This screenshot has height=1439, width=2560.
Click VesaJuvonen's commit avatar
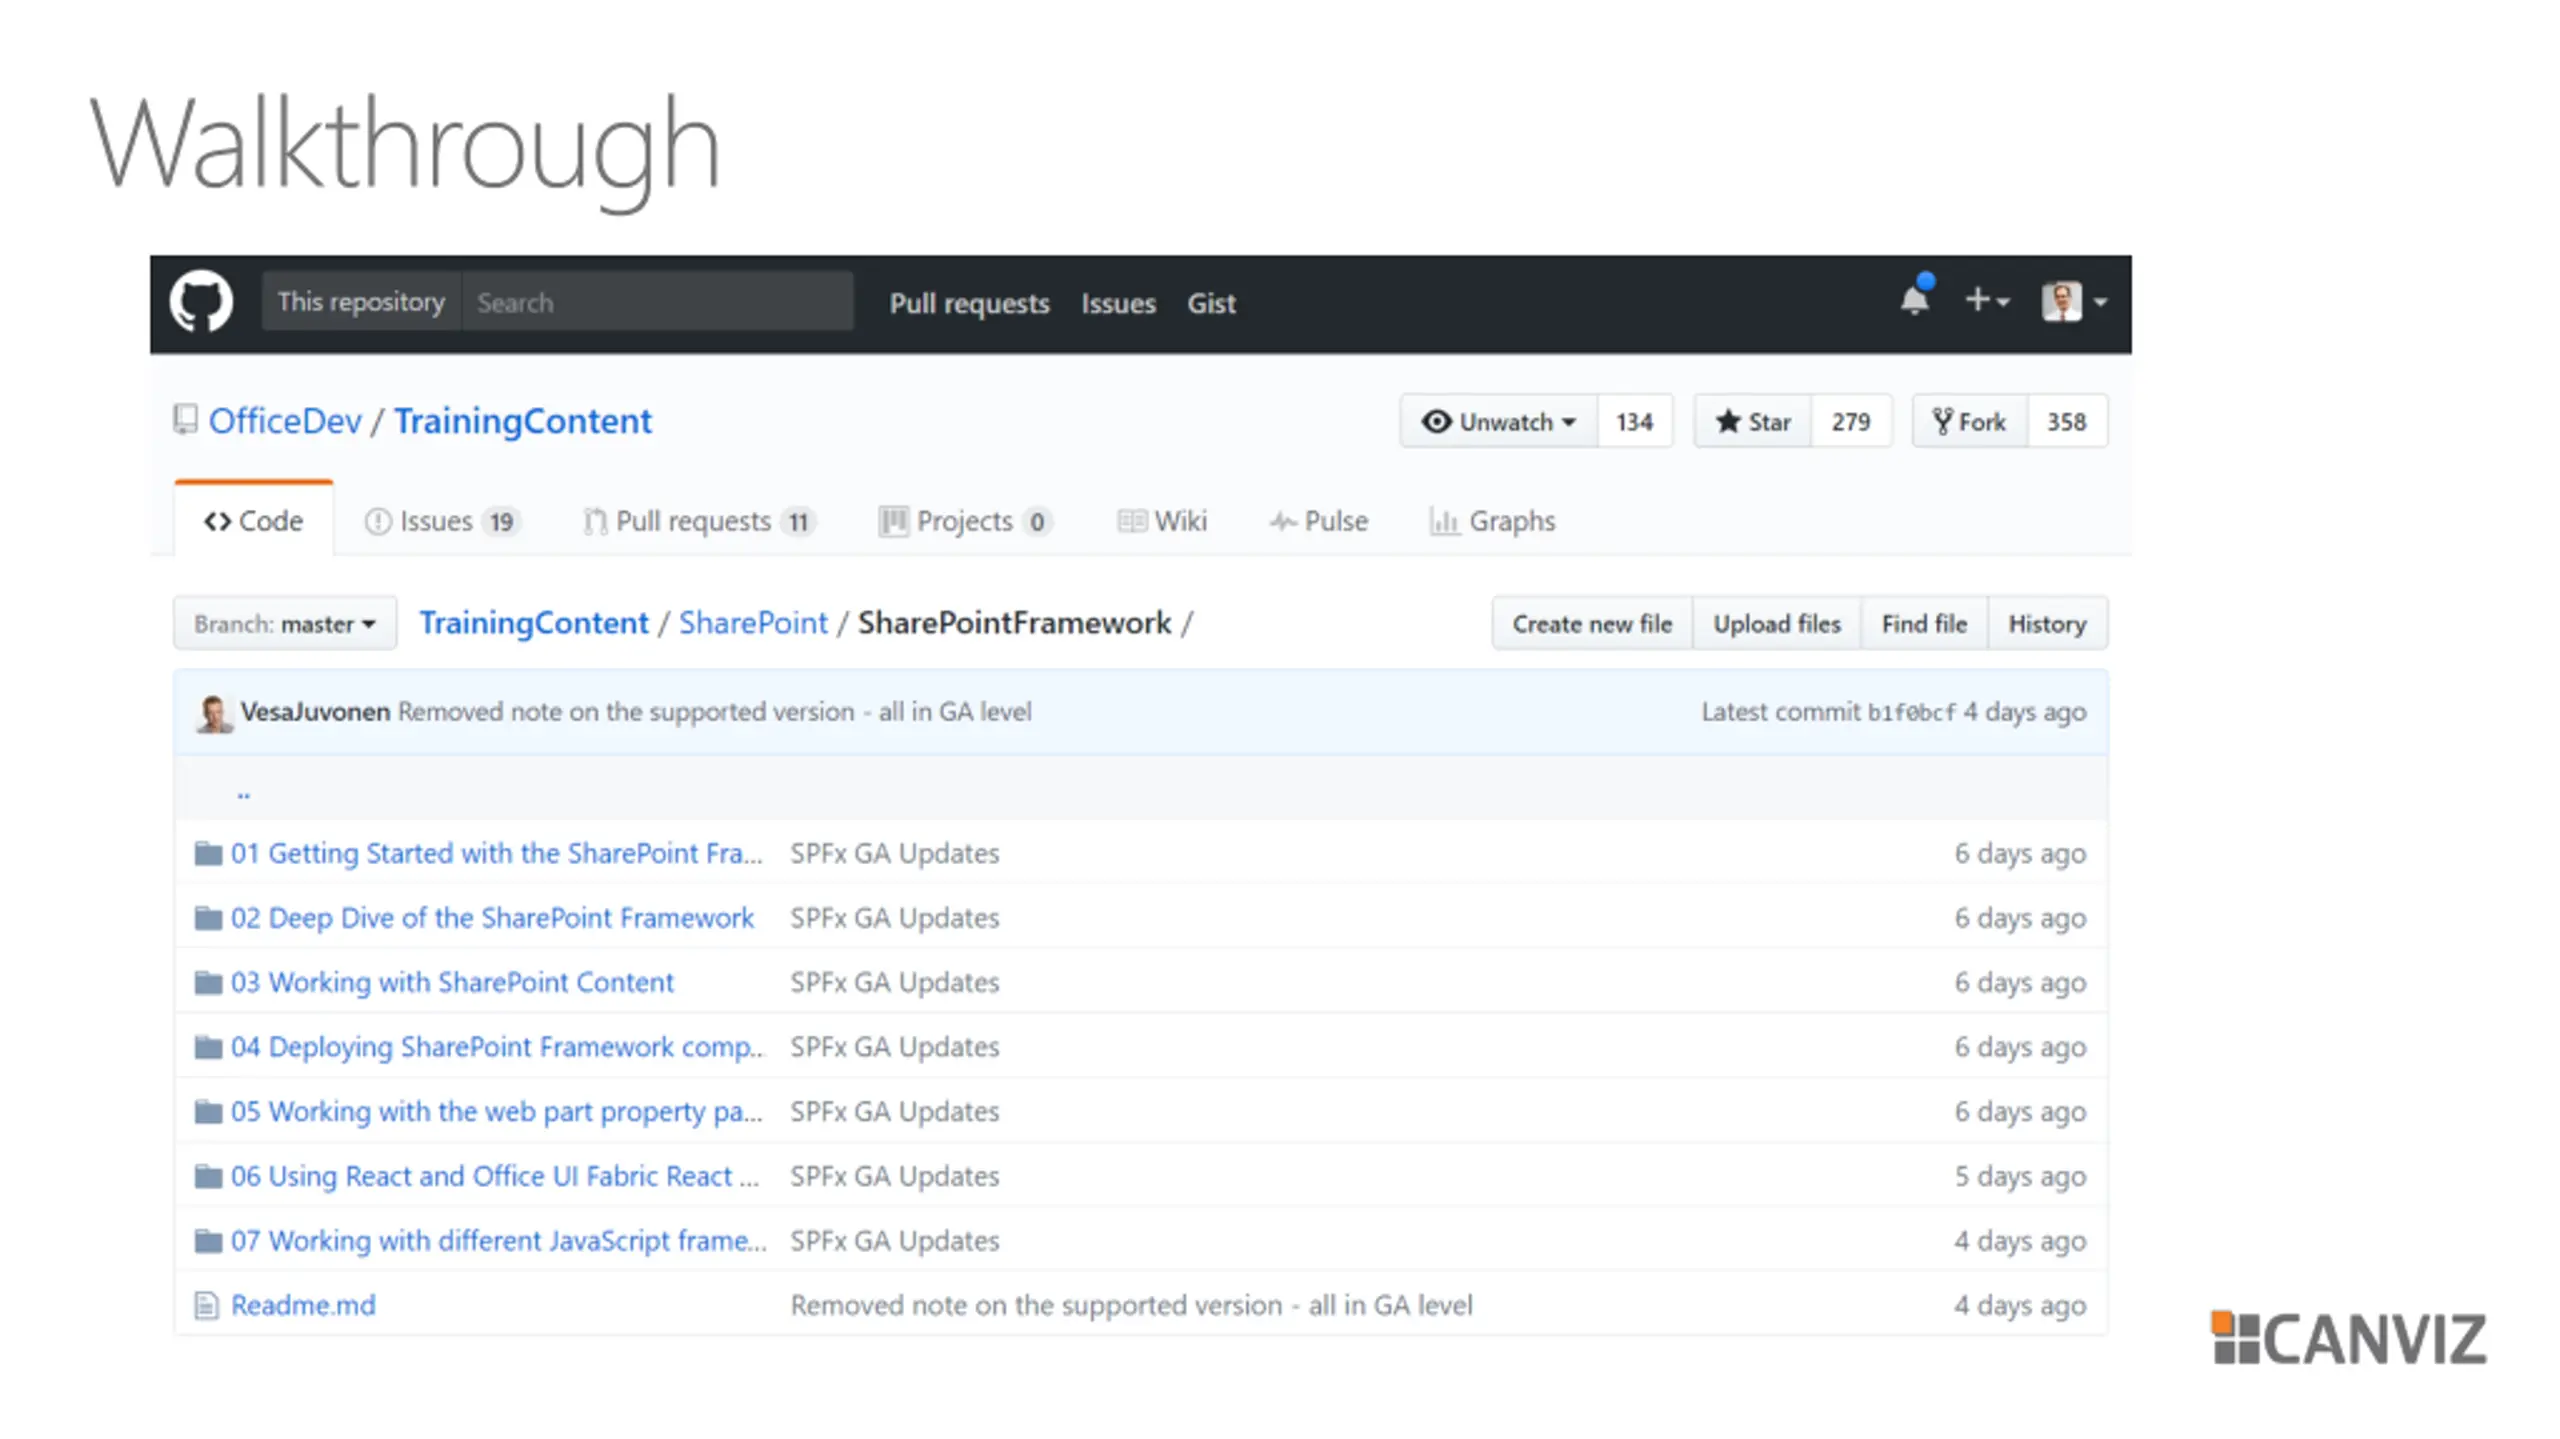[213, 712]
